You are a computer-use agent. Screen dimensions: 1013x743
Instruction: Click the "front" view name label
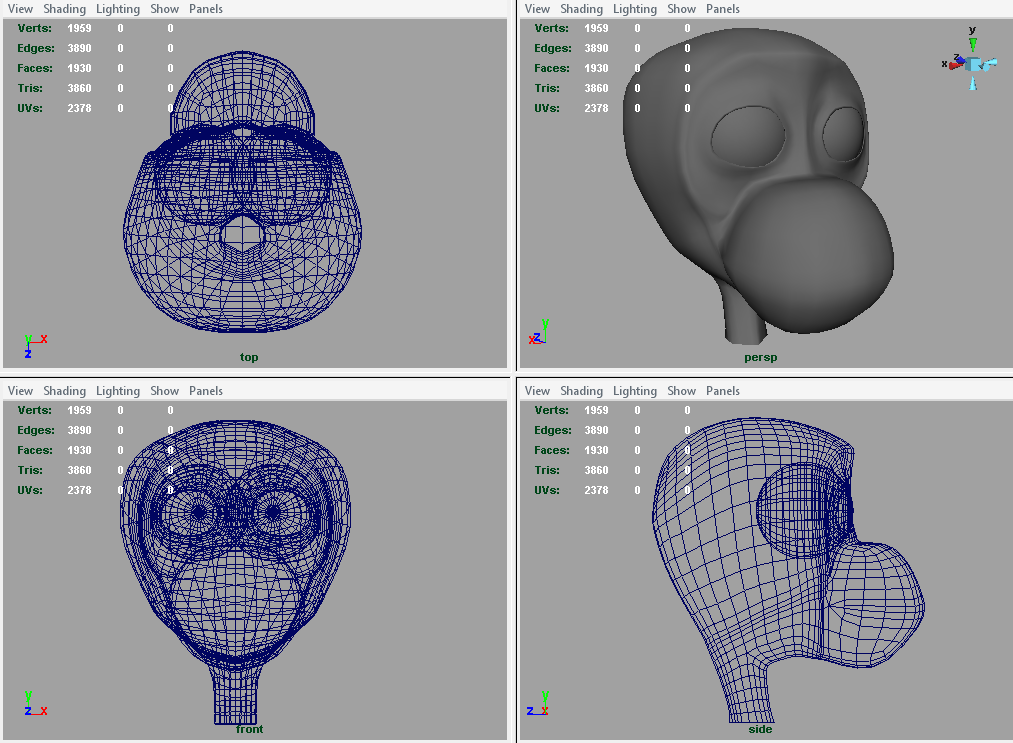point(249,729)
